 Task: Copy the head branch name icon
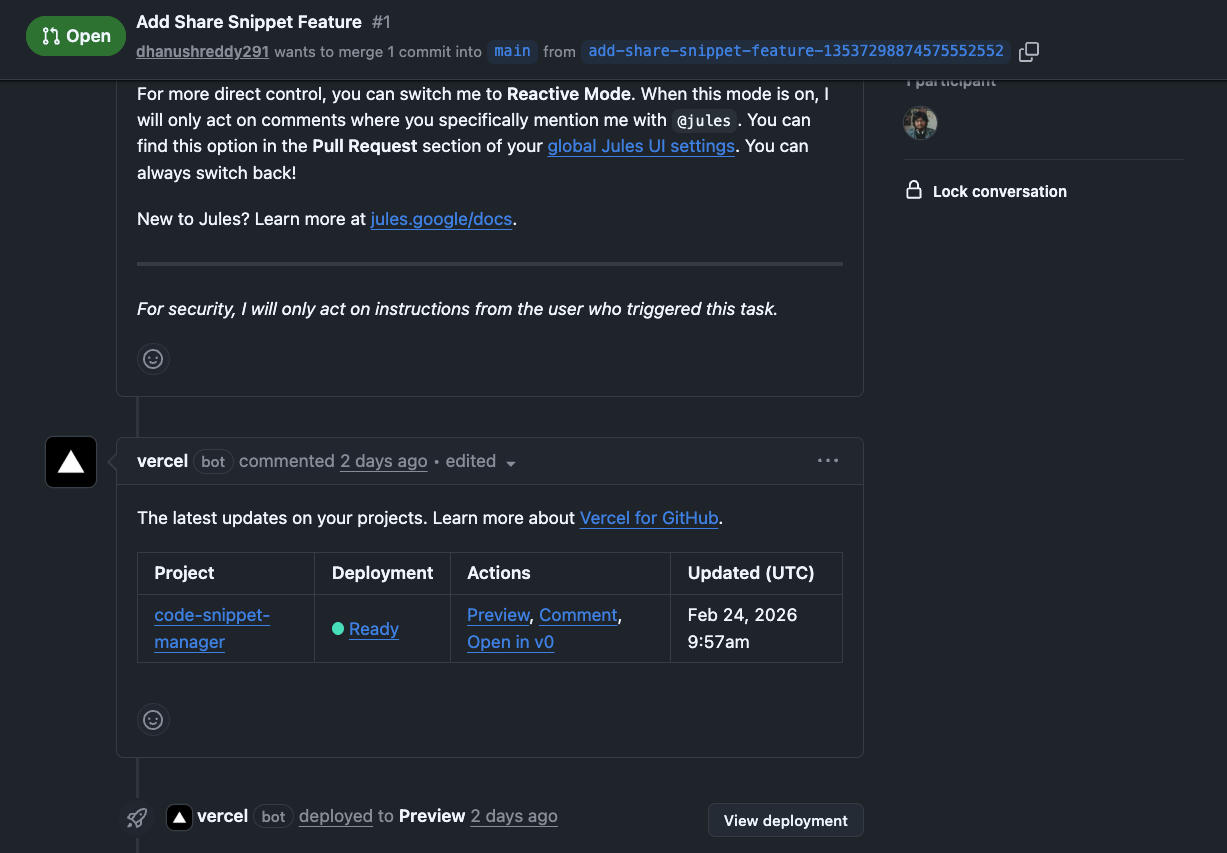click(1028, 51)
